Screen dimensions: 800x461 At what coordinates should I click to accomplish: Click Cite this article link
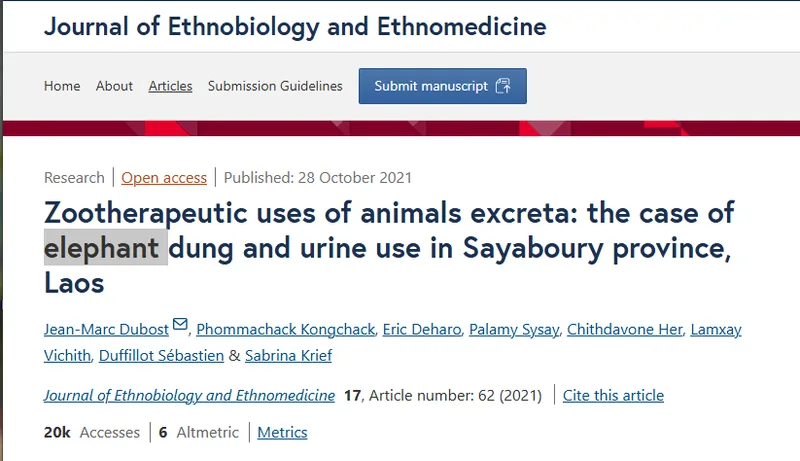tap(613, 396)
